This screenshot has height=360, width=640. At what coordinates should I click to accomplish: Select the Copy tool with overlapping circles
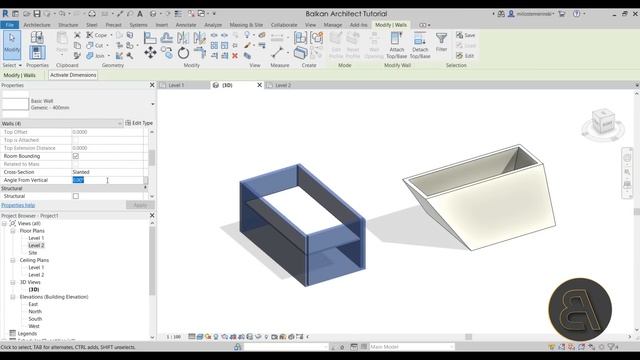167,53
